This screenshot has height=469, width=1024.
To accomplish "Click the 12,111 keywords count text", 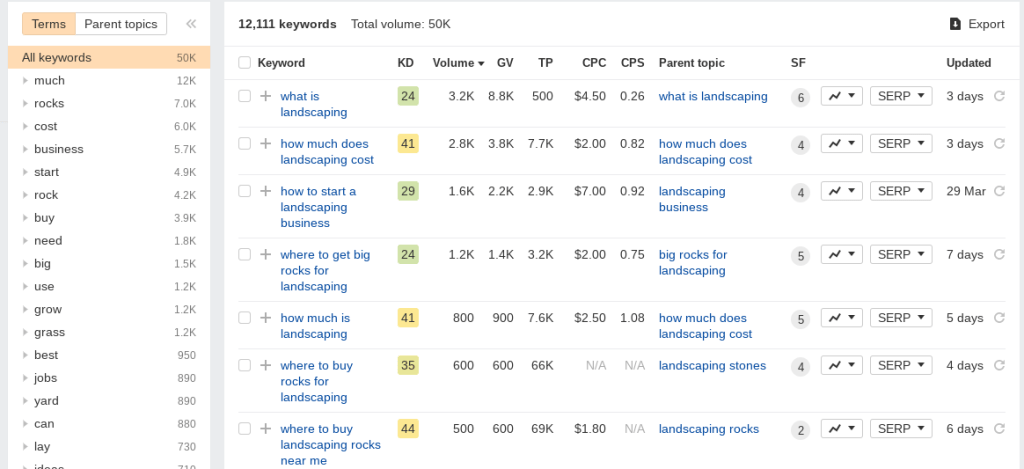I will pos(287,24).
